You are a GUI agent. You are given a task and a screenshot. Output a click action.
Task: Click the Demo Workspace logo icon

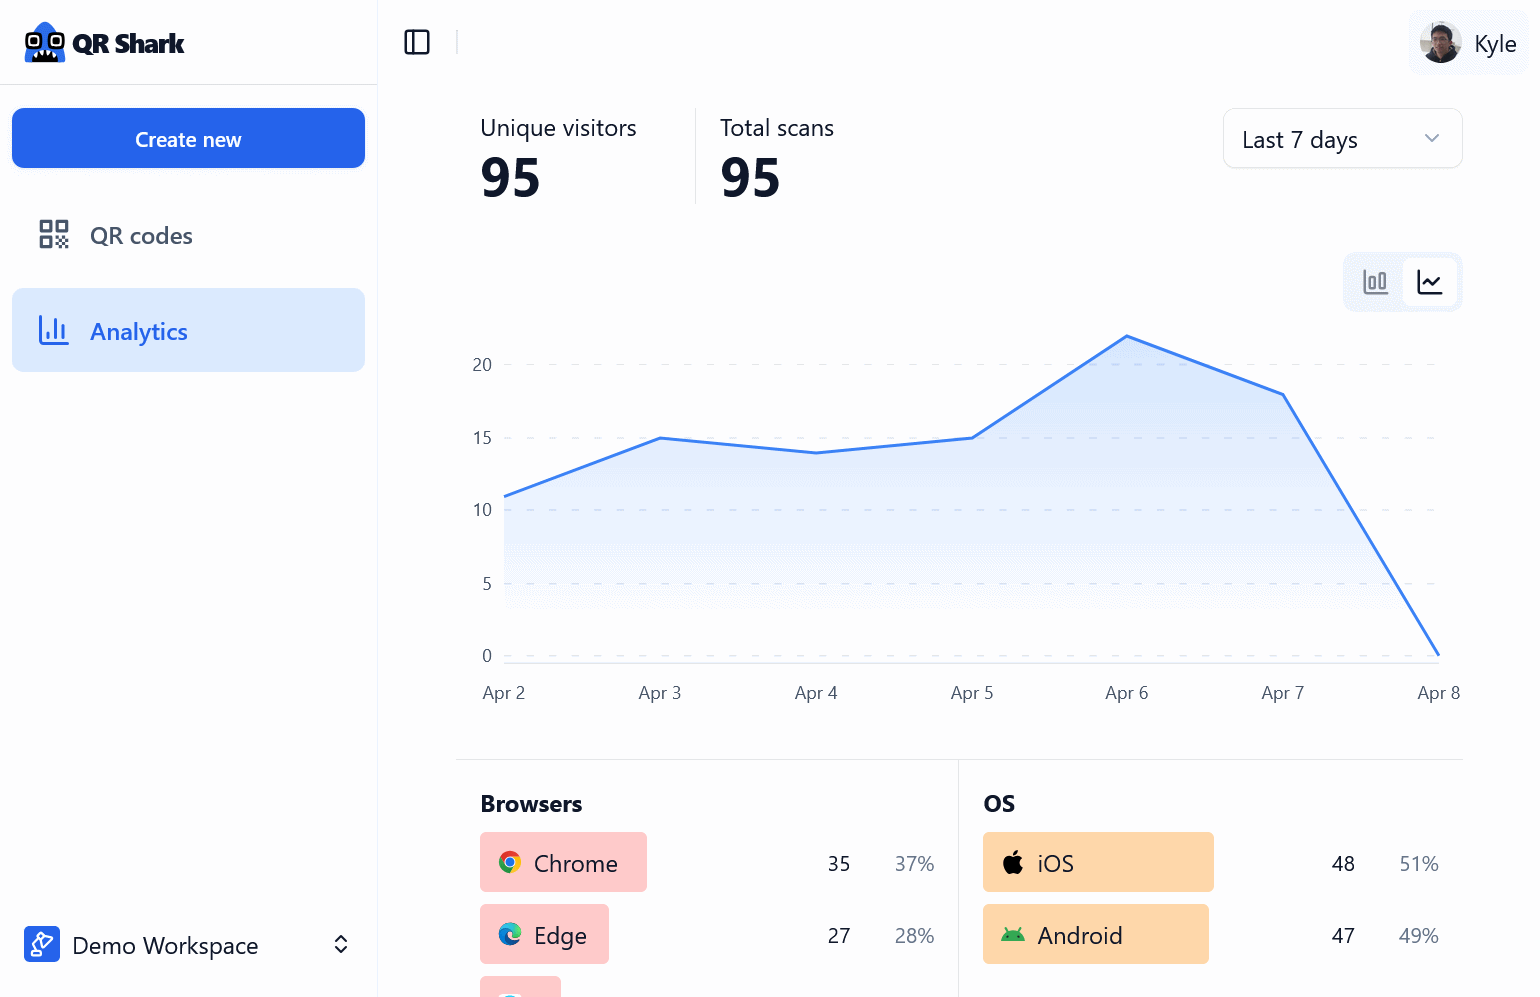[x=42, y=944]
